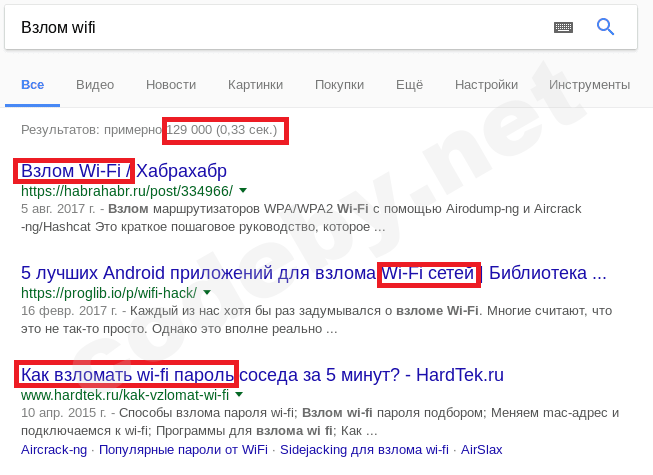Click the 'https://proglib.io/p/wifi-hack/' URL text
This screenshot has width=653, height=475.
coord(109,293)
